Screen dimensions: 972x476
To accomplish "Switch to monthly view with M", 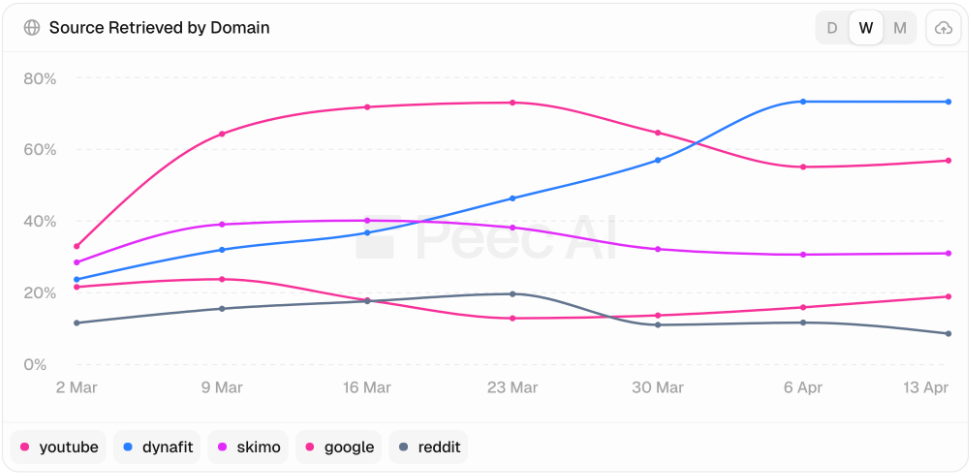I will pos(899,28).
